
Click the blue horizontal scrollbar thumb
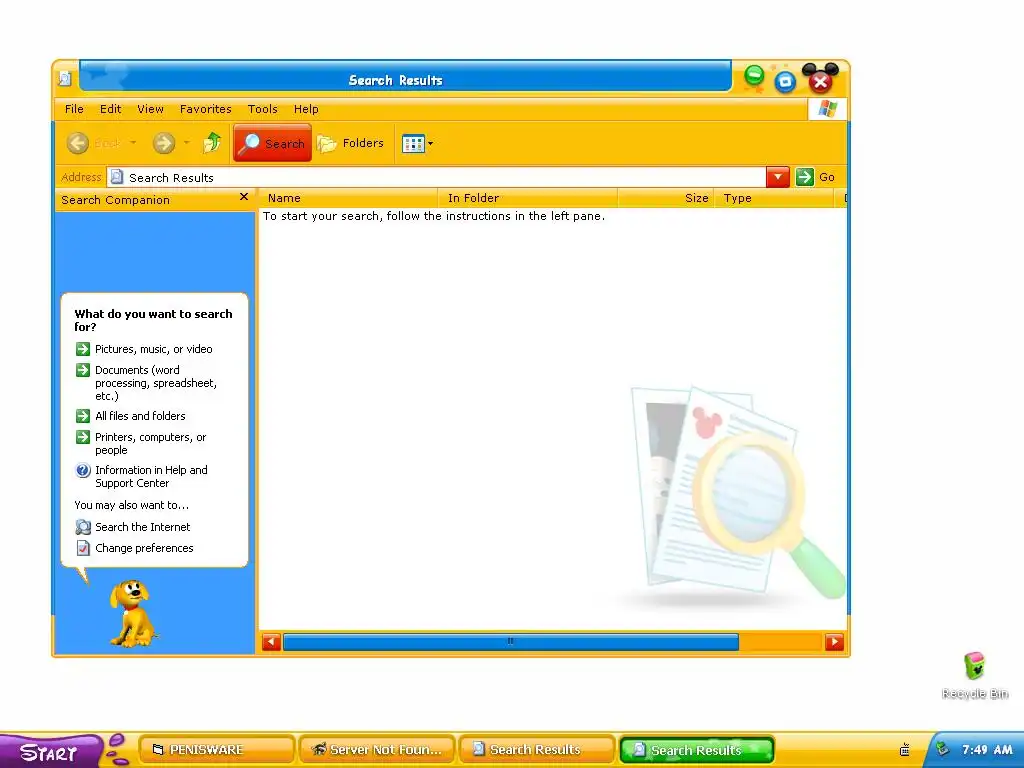[x=511, y=642]
